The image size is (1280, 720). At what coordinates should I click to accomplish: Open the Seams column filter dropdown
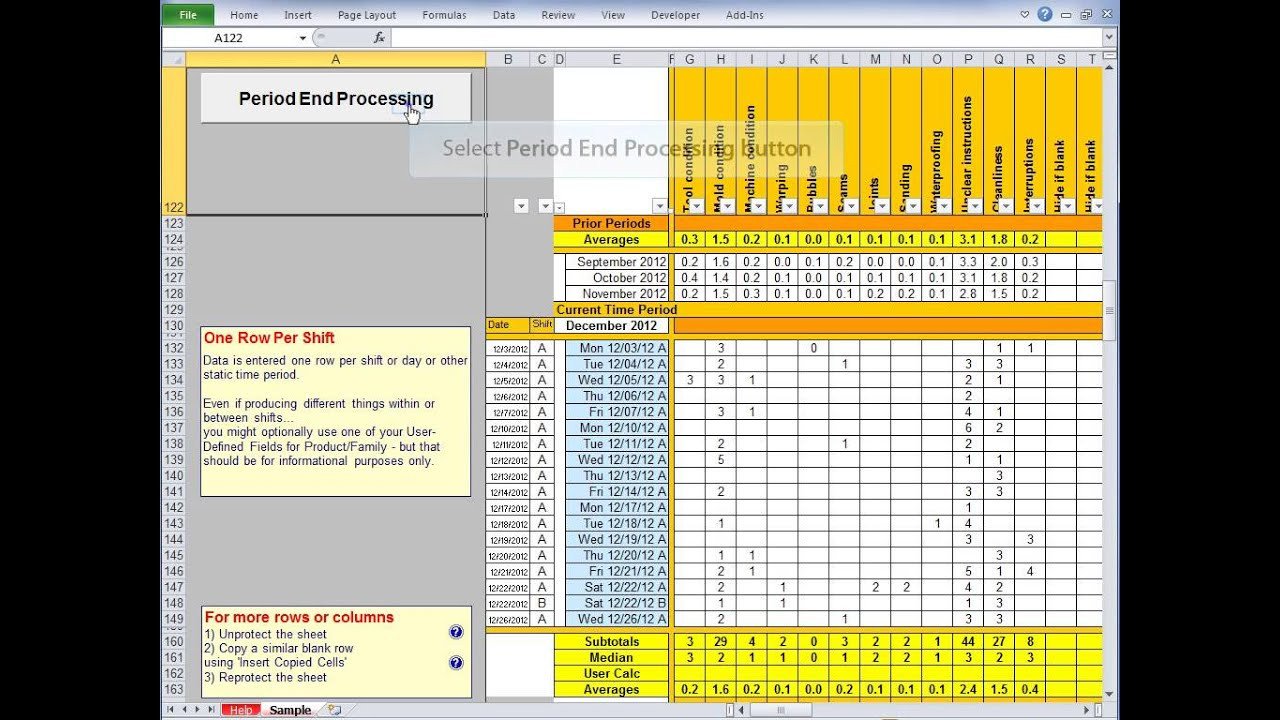[x=850, y=206]
